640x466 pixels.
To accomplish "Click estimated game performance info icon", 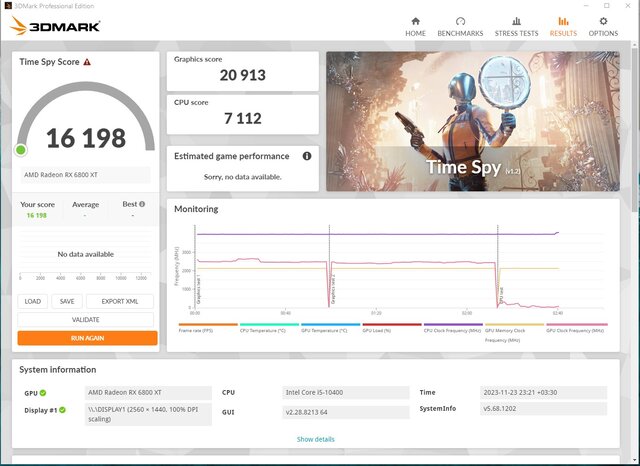I will [x=306, y=156].
